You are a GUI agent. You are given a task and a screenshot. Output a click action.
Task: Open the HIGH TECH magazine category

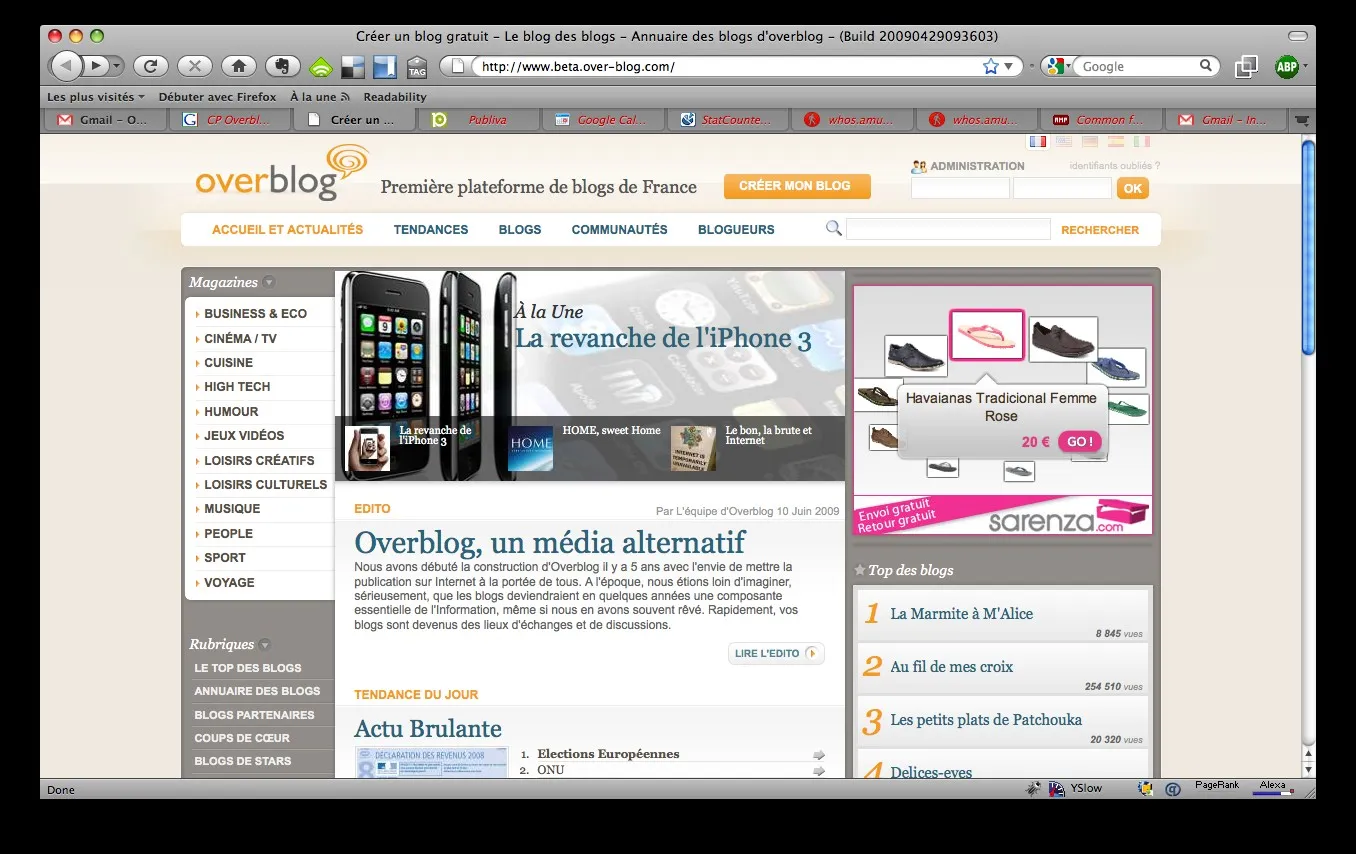237,387
